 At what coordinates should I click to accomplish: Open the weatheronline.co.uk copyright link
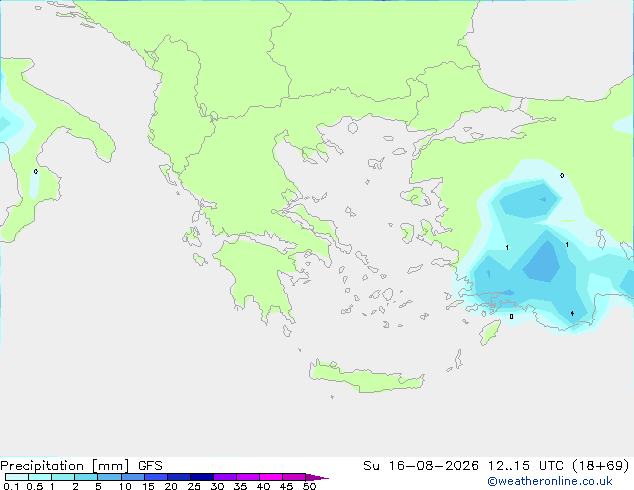[x=550, y=481]
